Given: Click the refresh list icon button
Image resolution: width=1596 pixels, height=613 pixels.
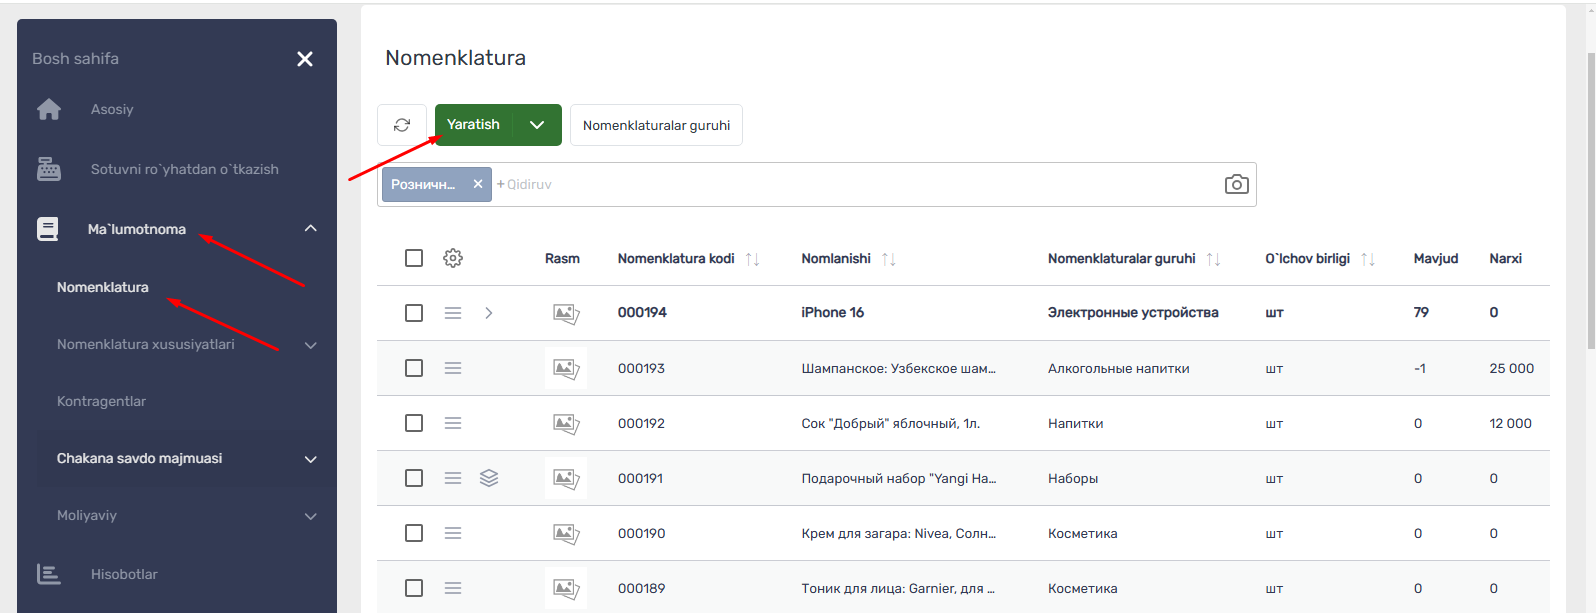Looking at the screenshot, I should coord(402,125).
